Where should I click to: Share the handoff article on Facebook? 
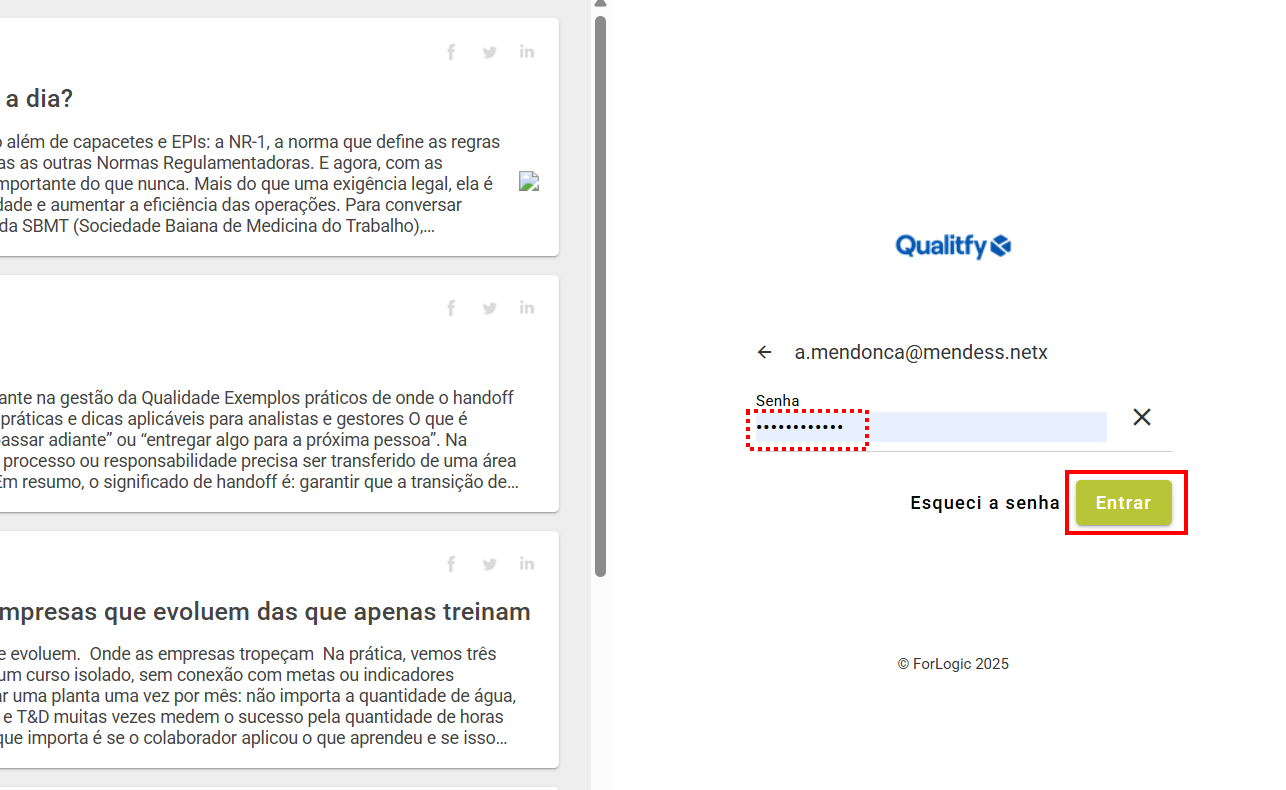coord(451,308)
